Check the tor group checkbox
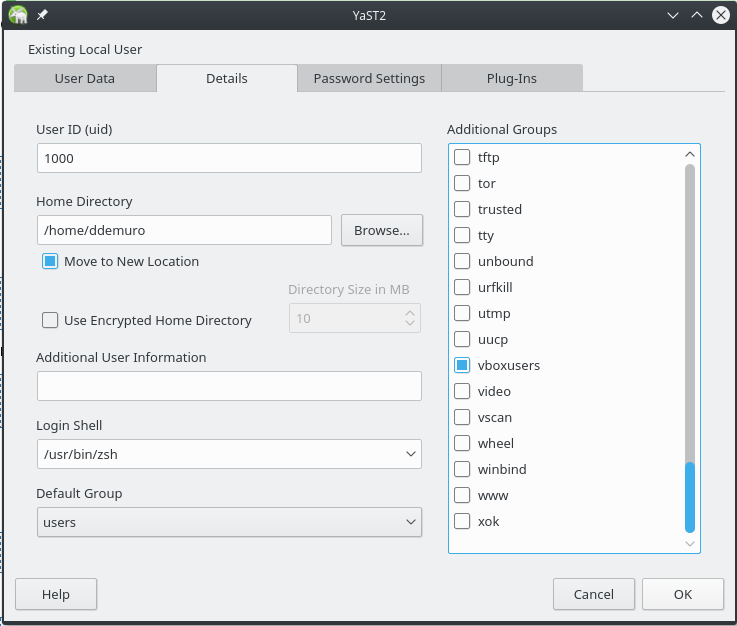This screenshot has height=626, width=737. point(462,183)
